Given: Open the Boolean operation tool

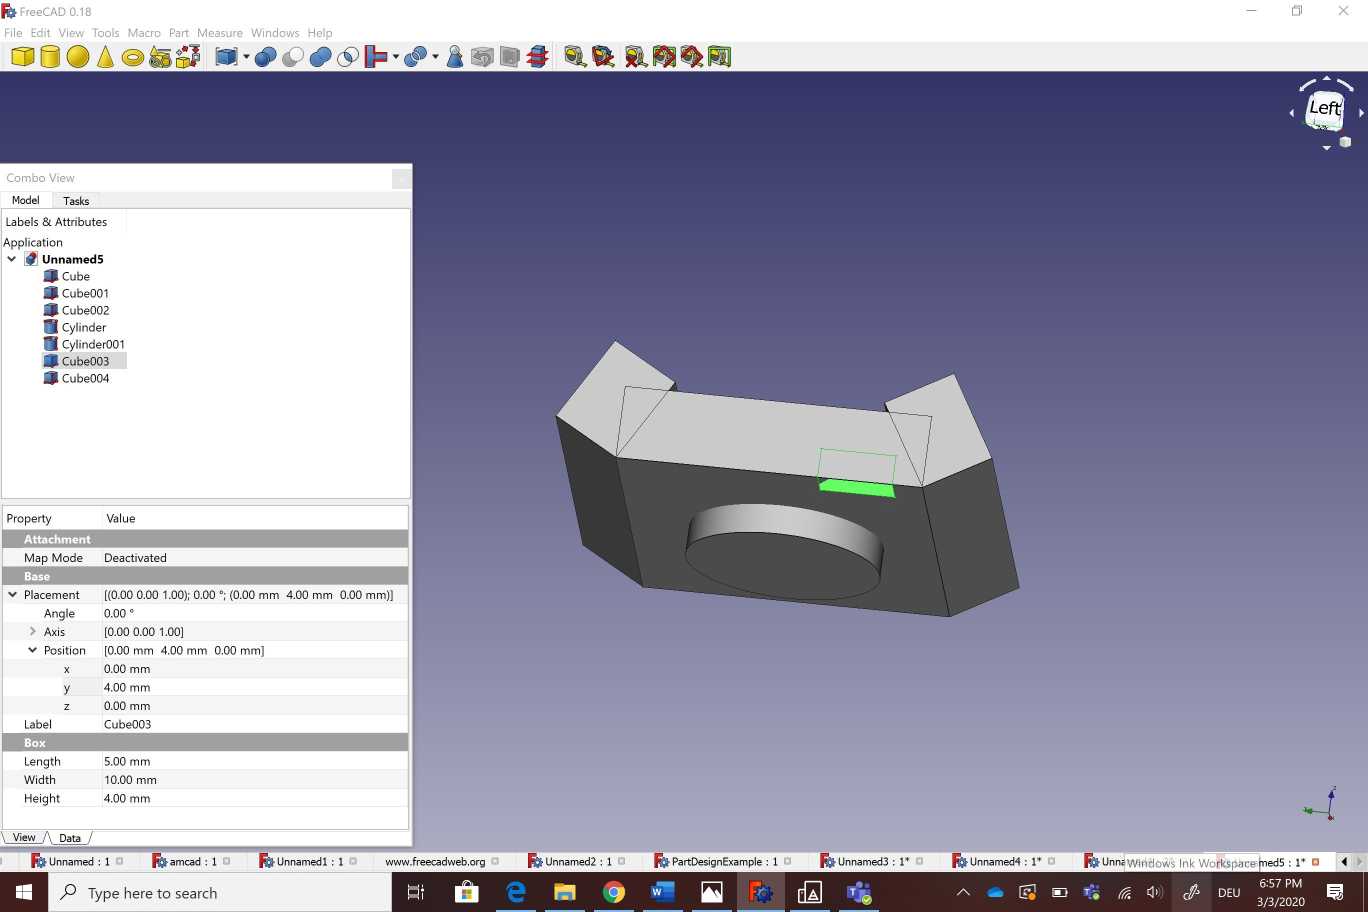Looking at the screenshot, I should 265,57.
